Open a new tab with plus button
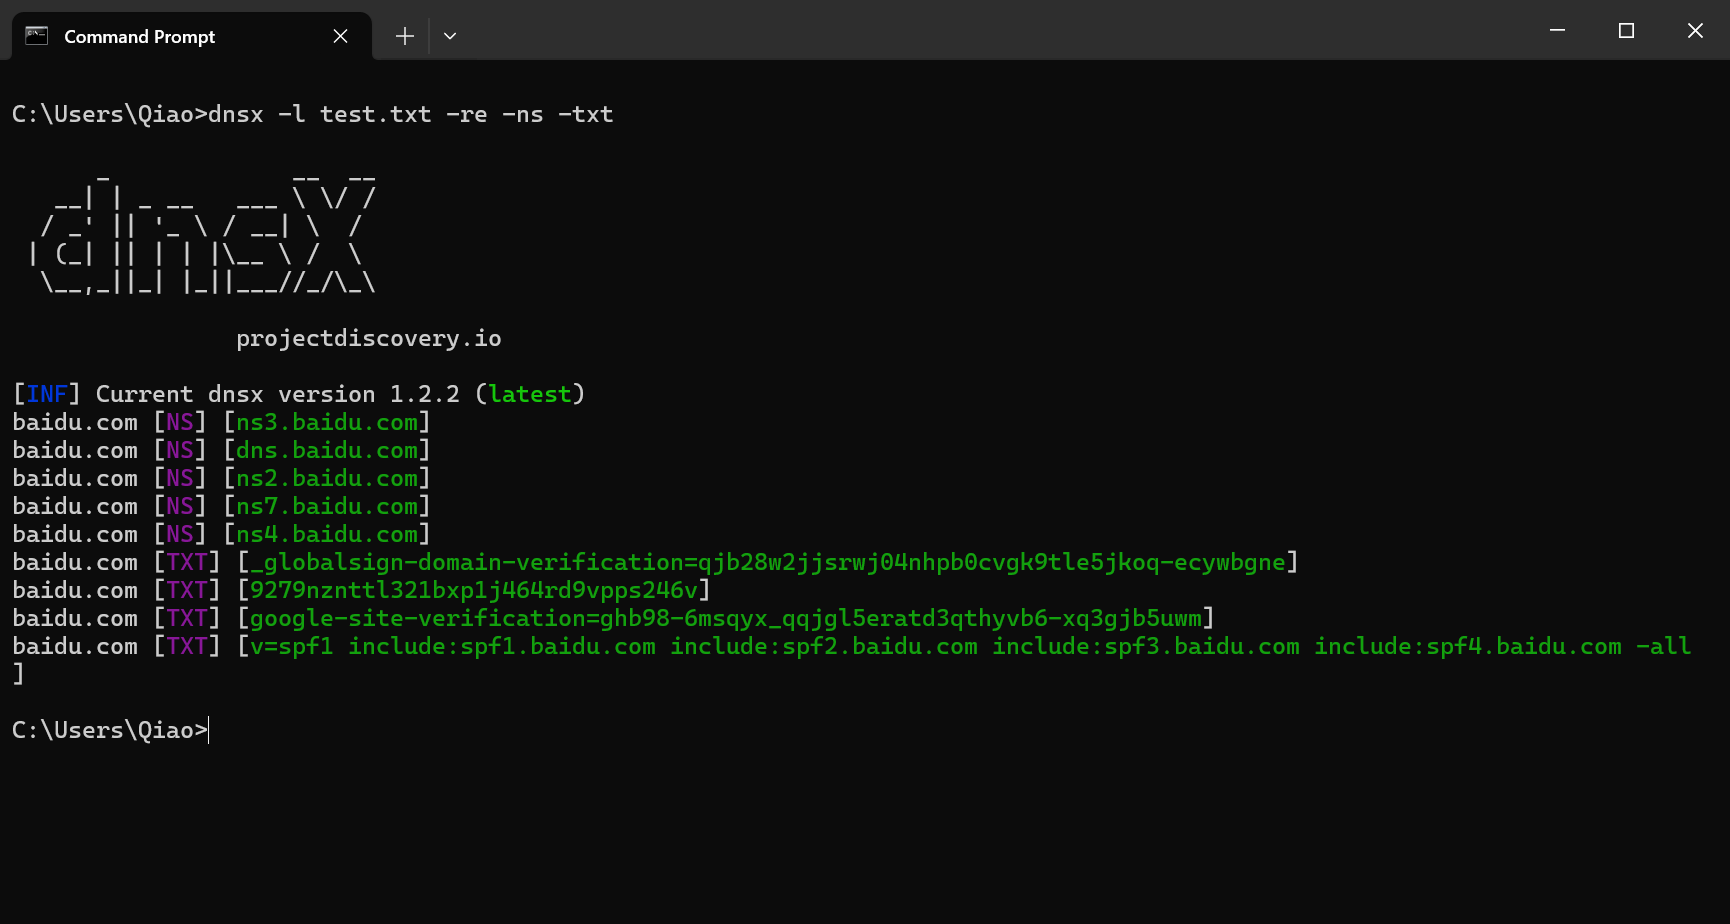The width and height of the screenshot is (1730, 924). pos(404,36)
